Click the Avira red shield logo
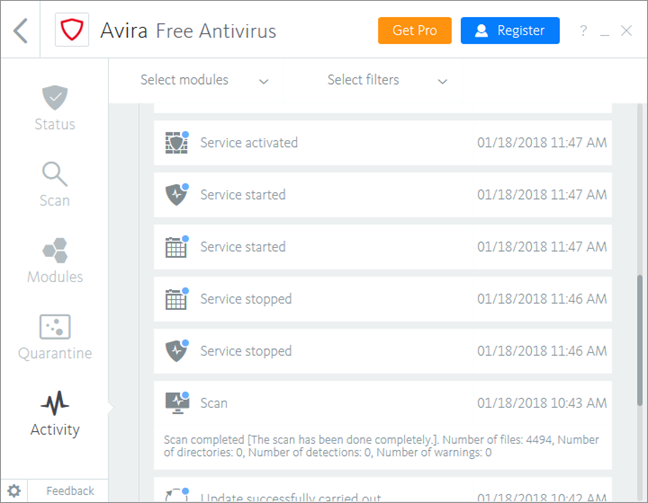This screenshot has width=648, height=503. pos(72,30)
